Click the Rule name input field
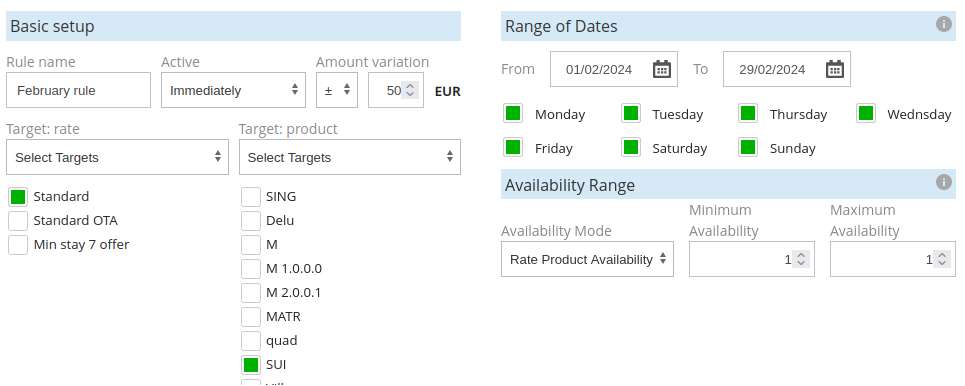The width and height of the screenshot is (965, 386). tap(78, 90)
